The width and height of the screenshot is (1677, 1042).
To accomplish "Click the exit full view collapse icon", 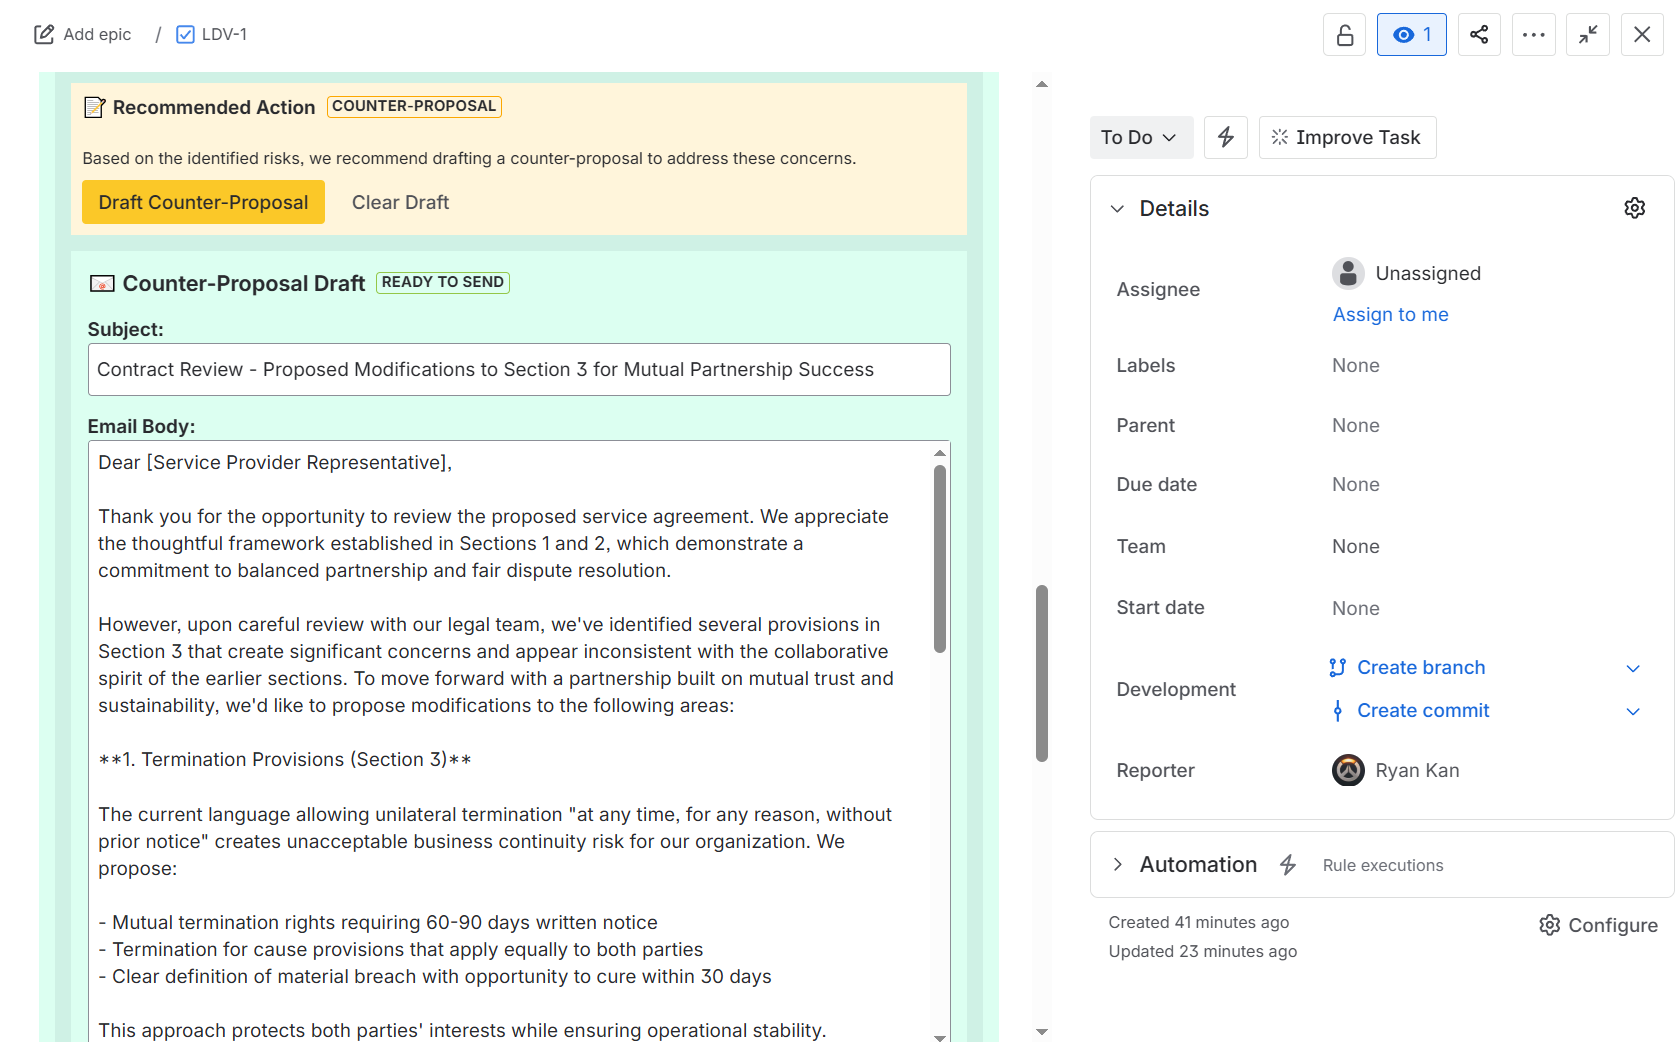I will click(x=1587, y=35).
